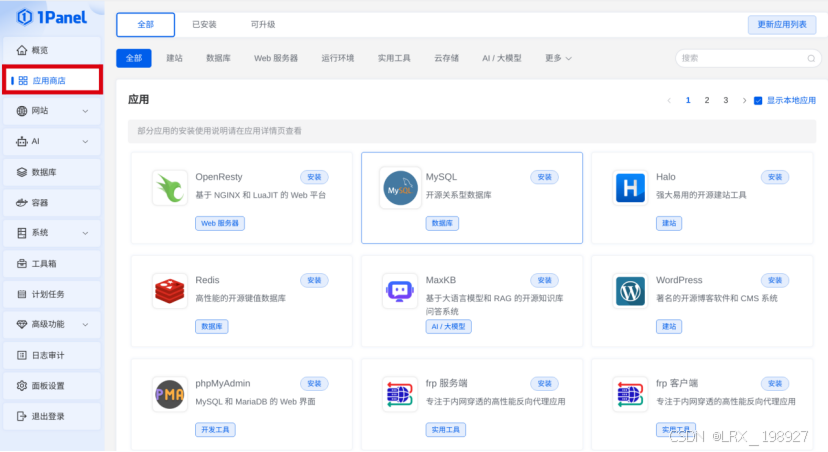Click the phpMyAdmin app logo

click(170, 394)
